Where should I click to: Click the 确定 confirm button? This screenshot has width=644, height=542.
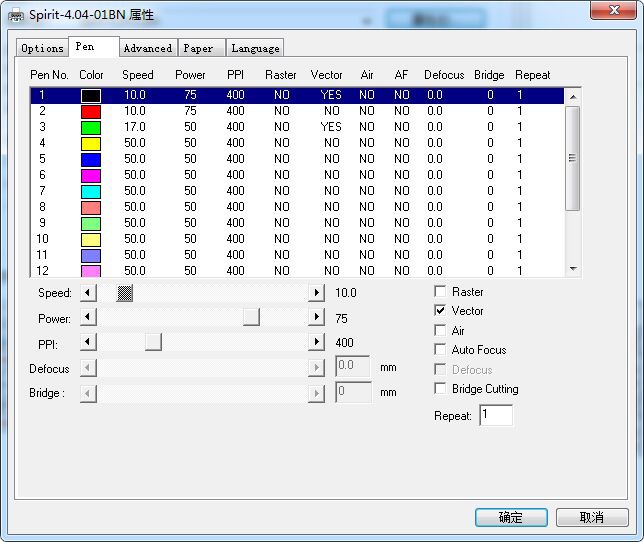(x=511, y=517)
